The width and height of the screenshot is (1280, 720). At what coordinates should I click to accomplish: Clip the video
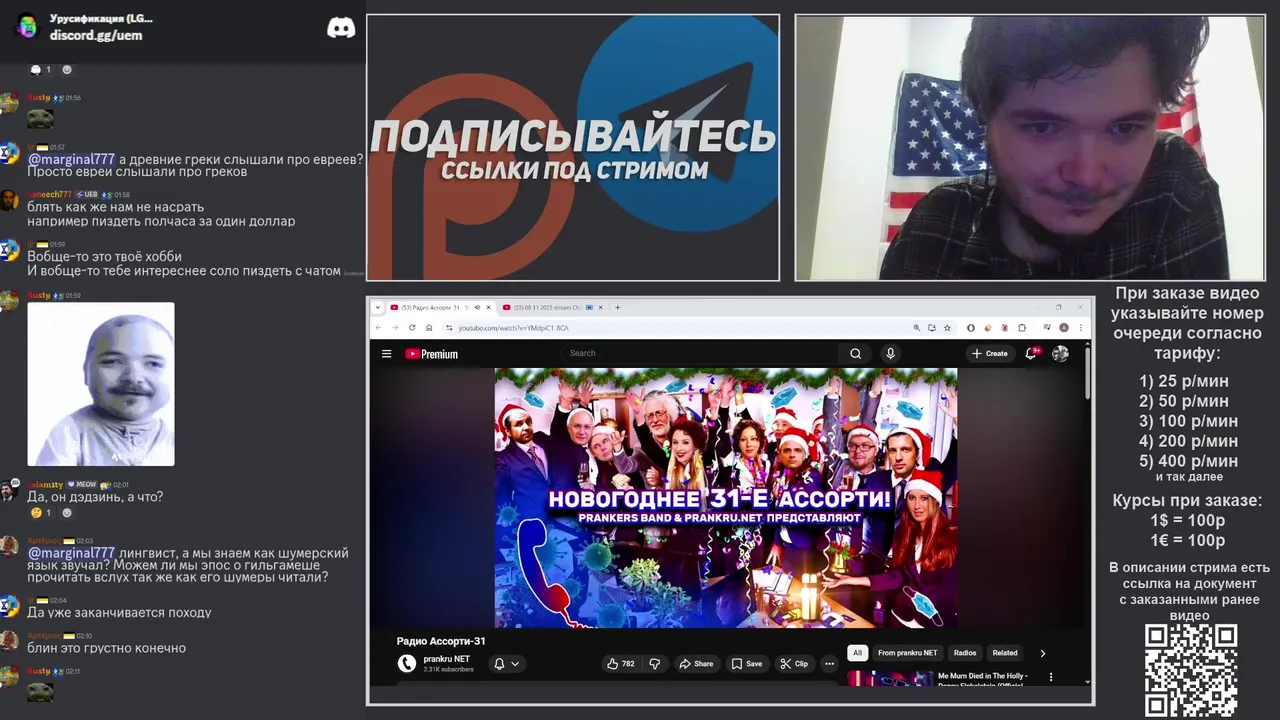click(x=794, y=663)
